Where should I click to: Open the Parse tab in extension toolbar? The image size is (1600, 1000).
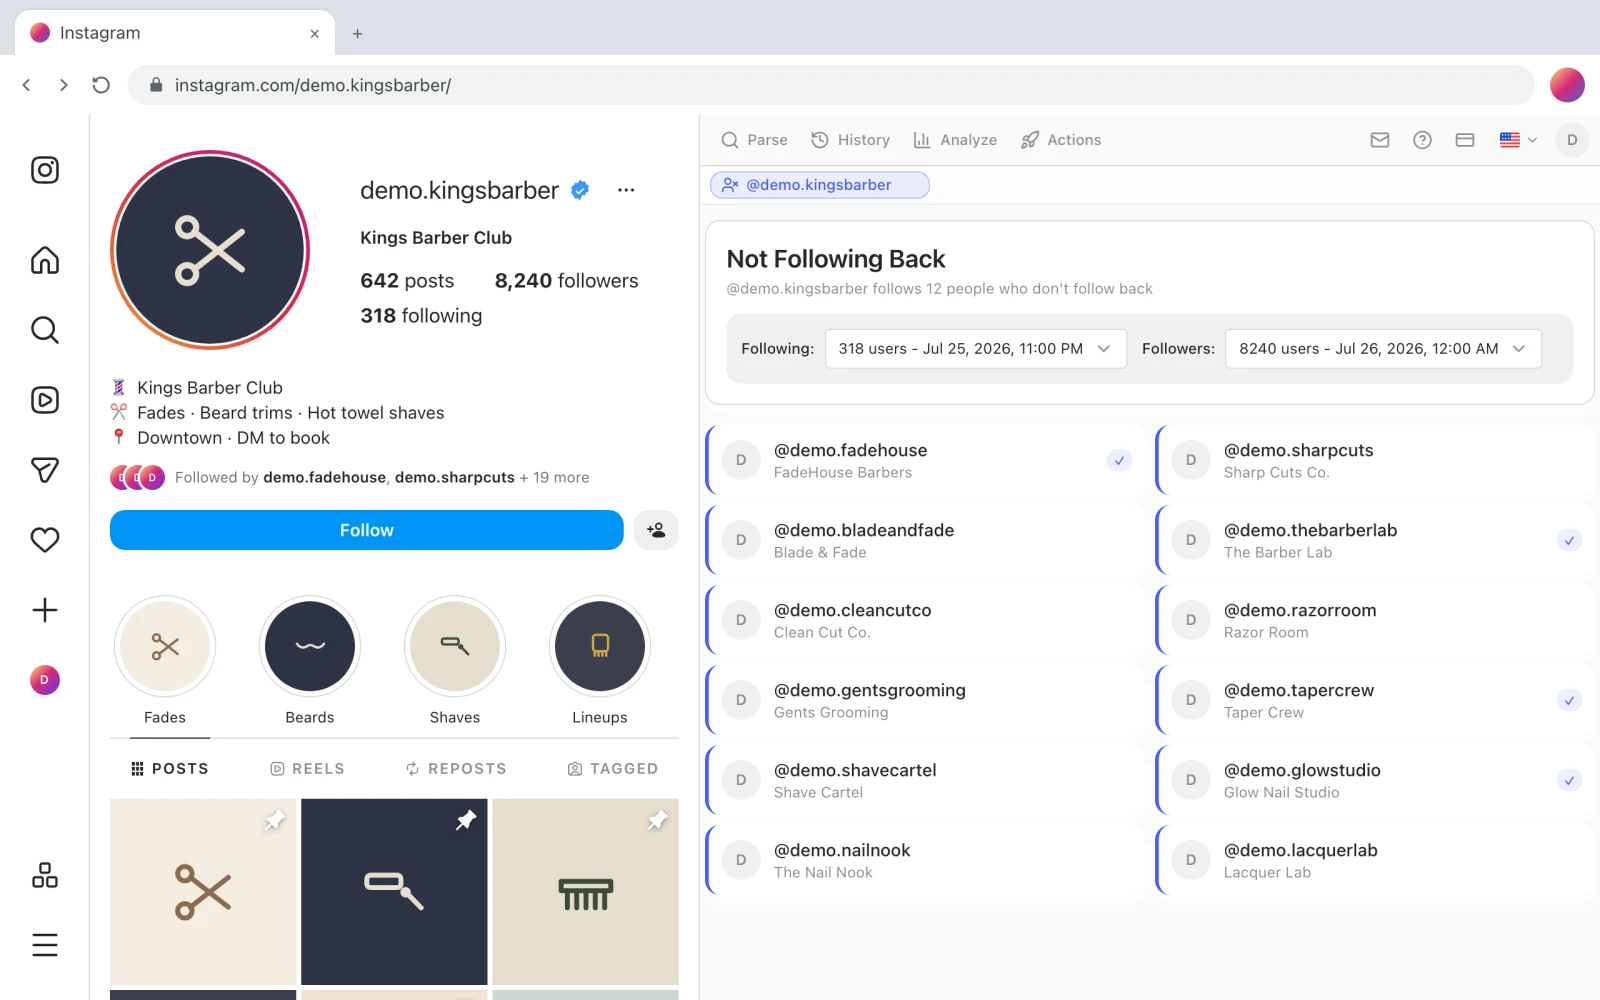[x=755, y=140]
